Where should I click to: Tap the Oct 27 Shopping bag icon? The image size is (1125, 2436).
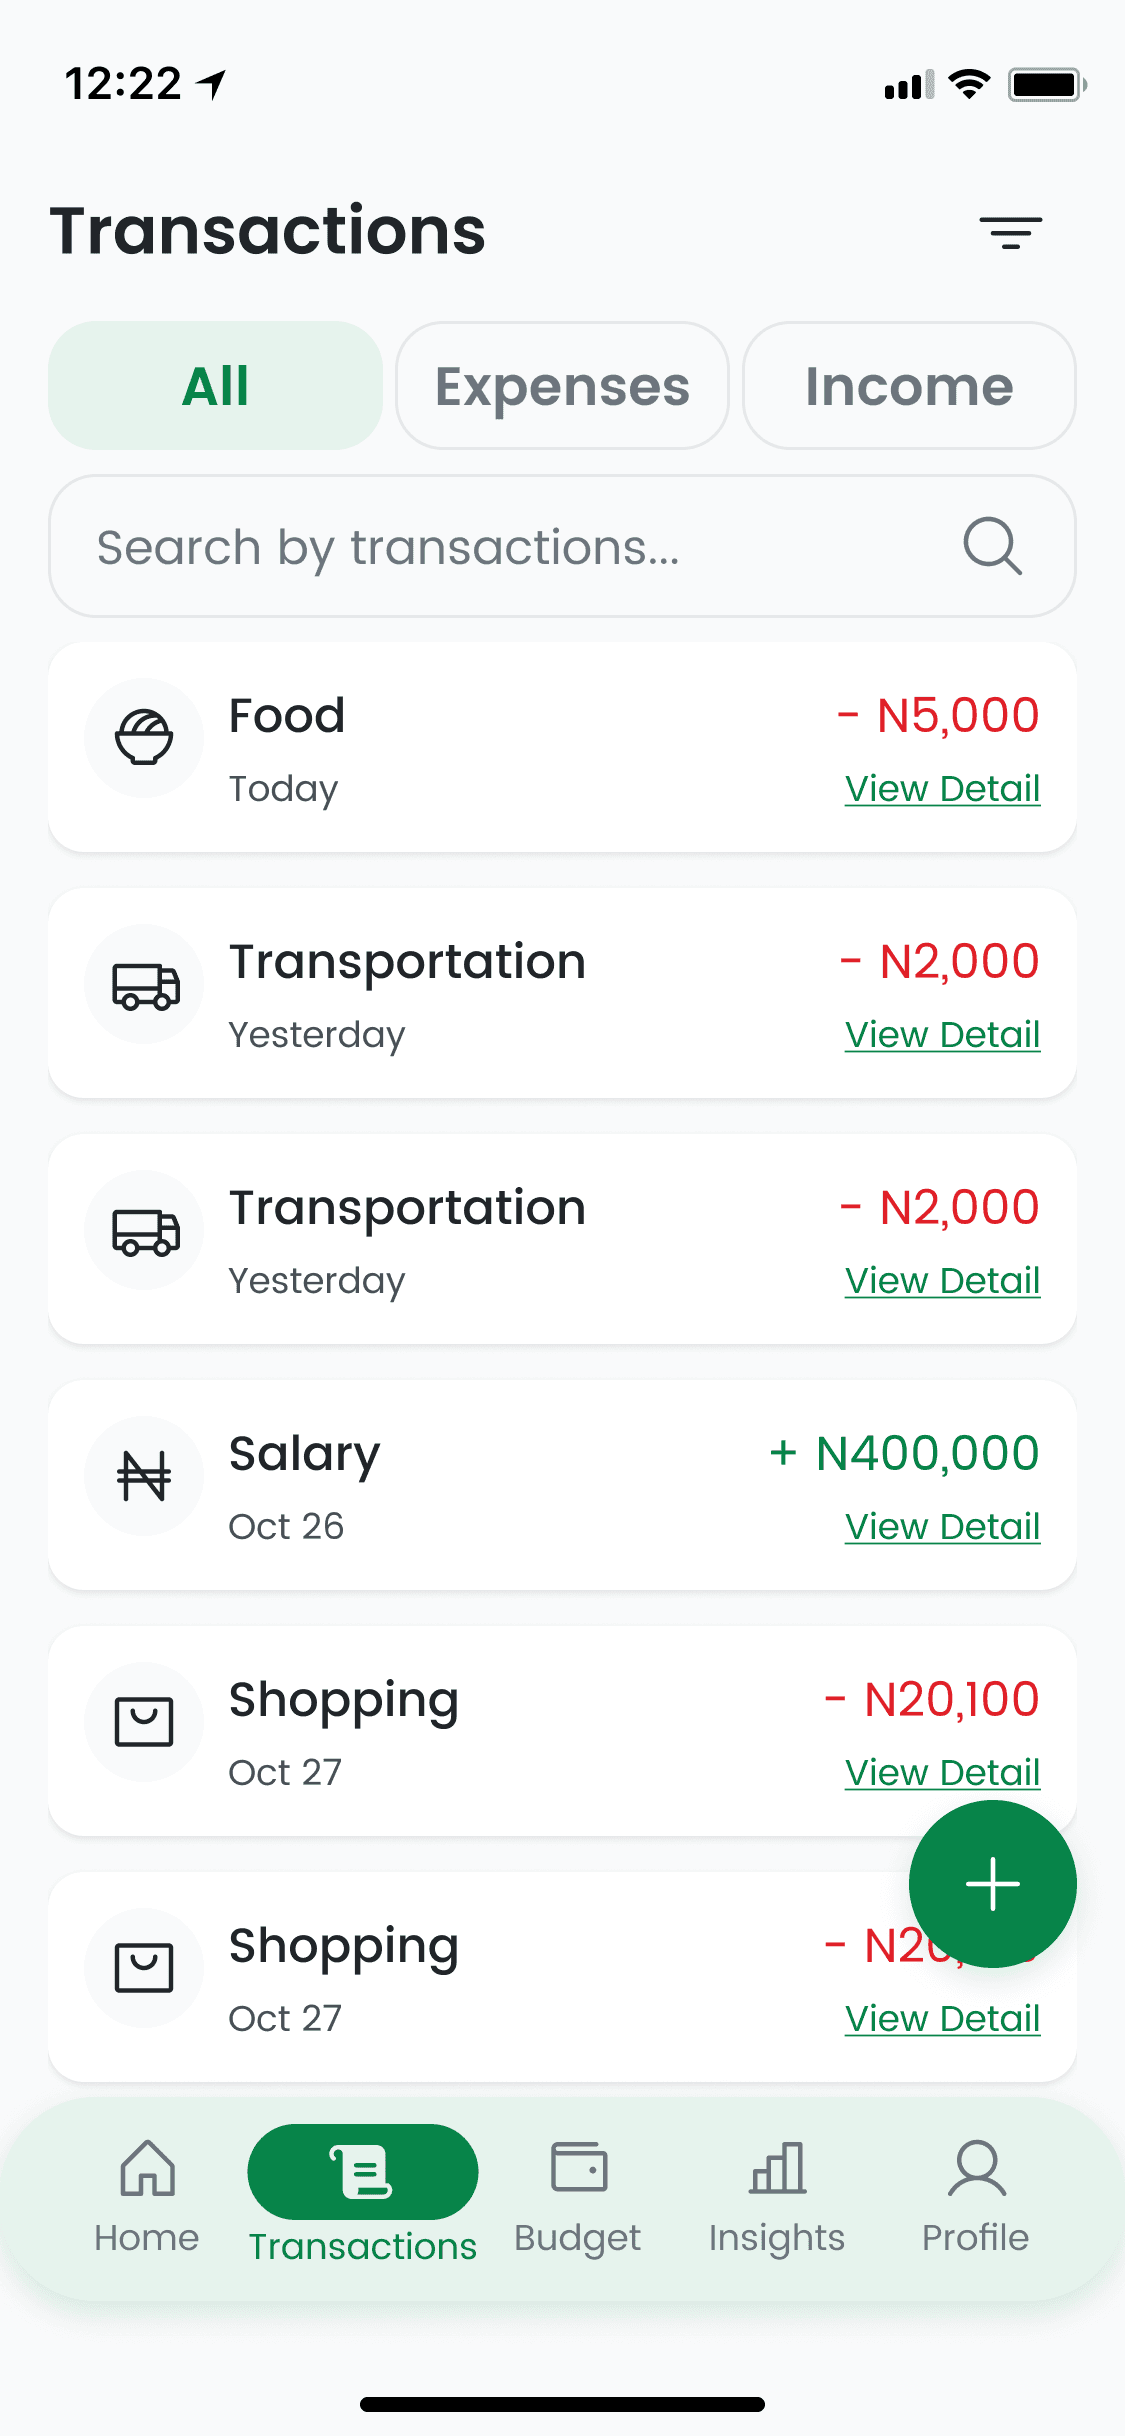144,1722
